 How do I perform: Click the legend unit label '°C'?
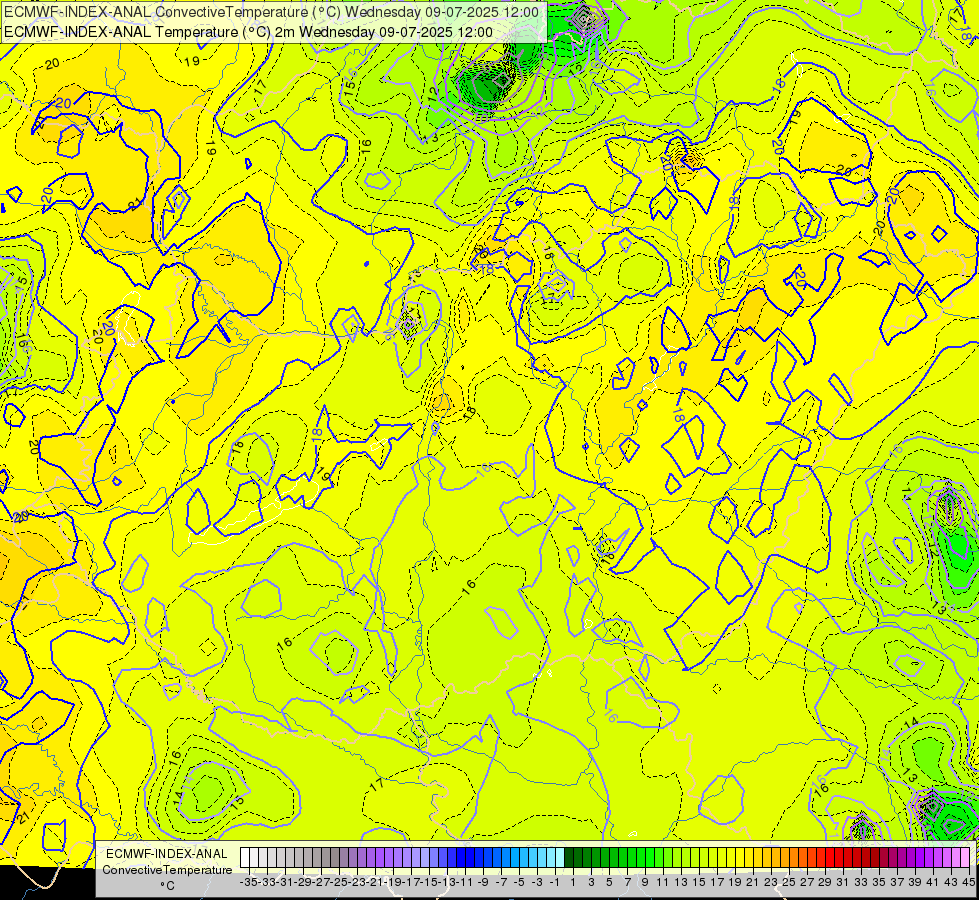pyautogui.click(x=167, y=885)
